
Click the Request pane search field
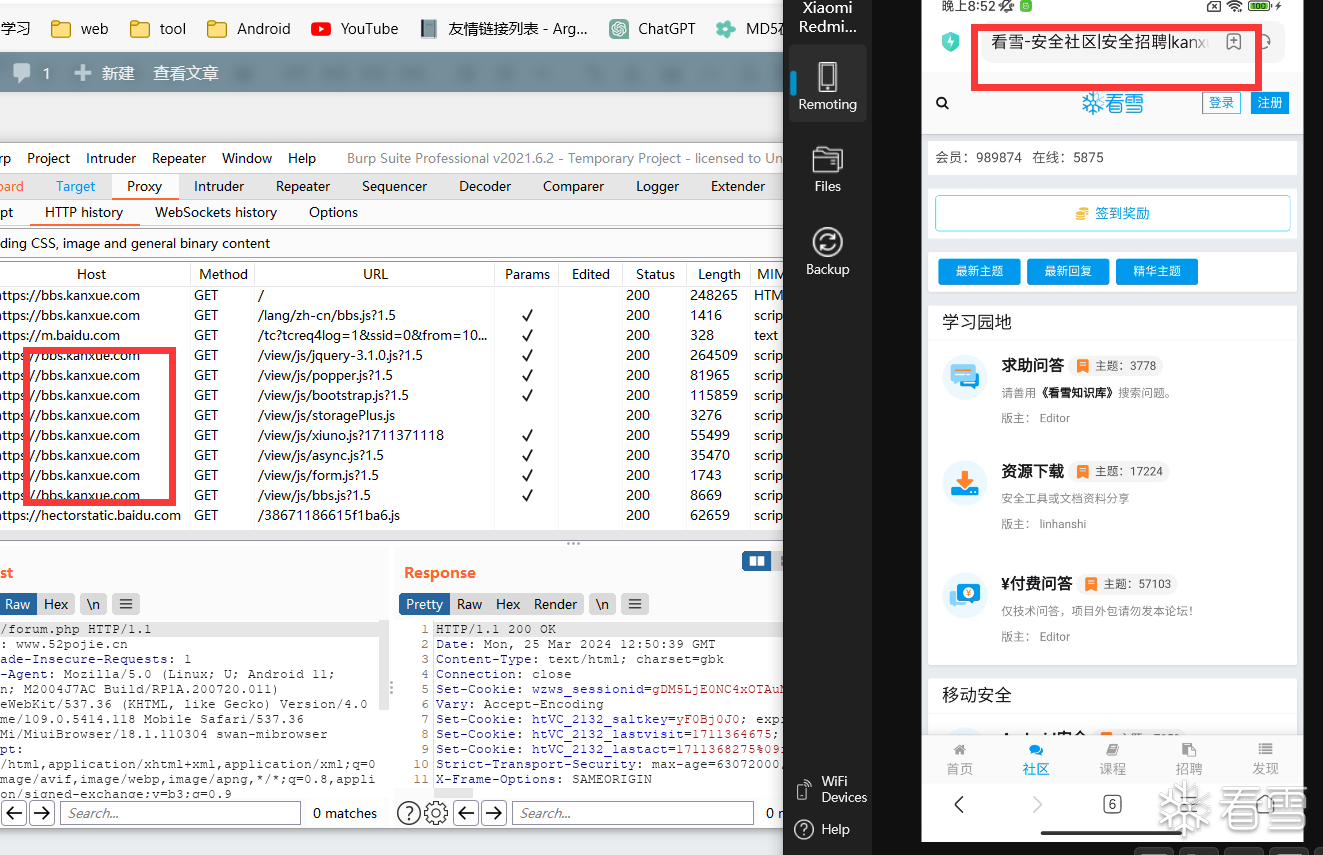(180, 813)
